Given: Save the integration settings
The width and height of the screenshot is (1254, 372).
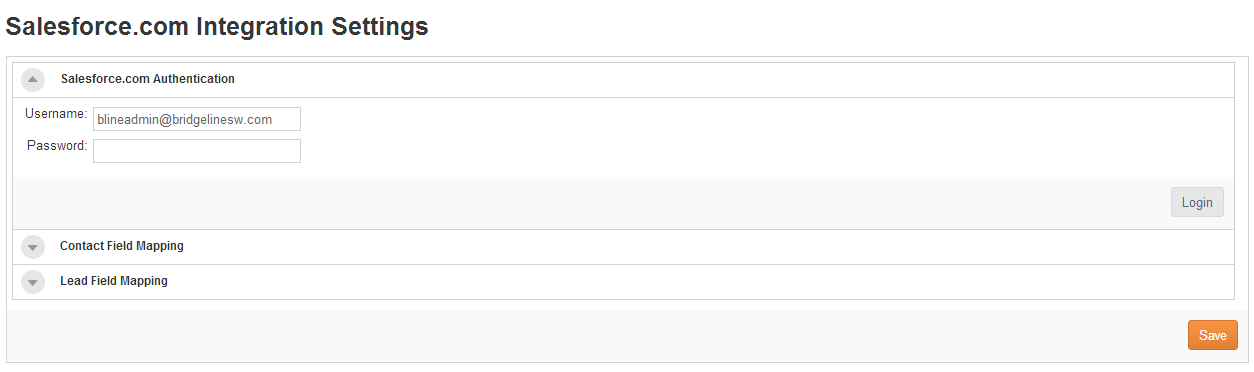Looking at the screenshot, I should tap(1212, 335).
